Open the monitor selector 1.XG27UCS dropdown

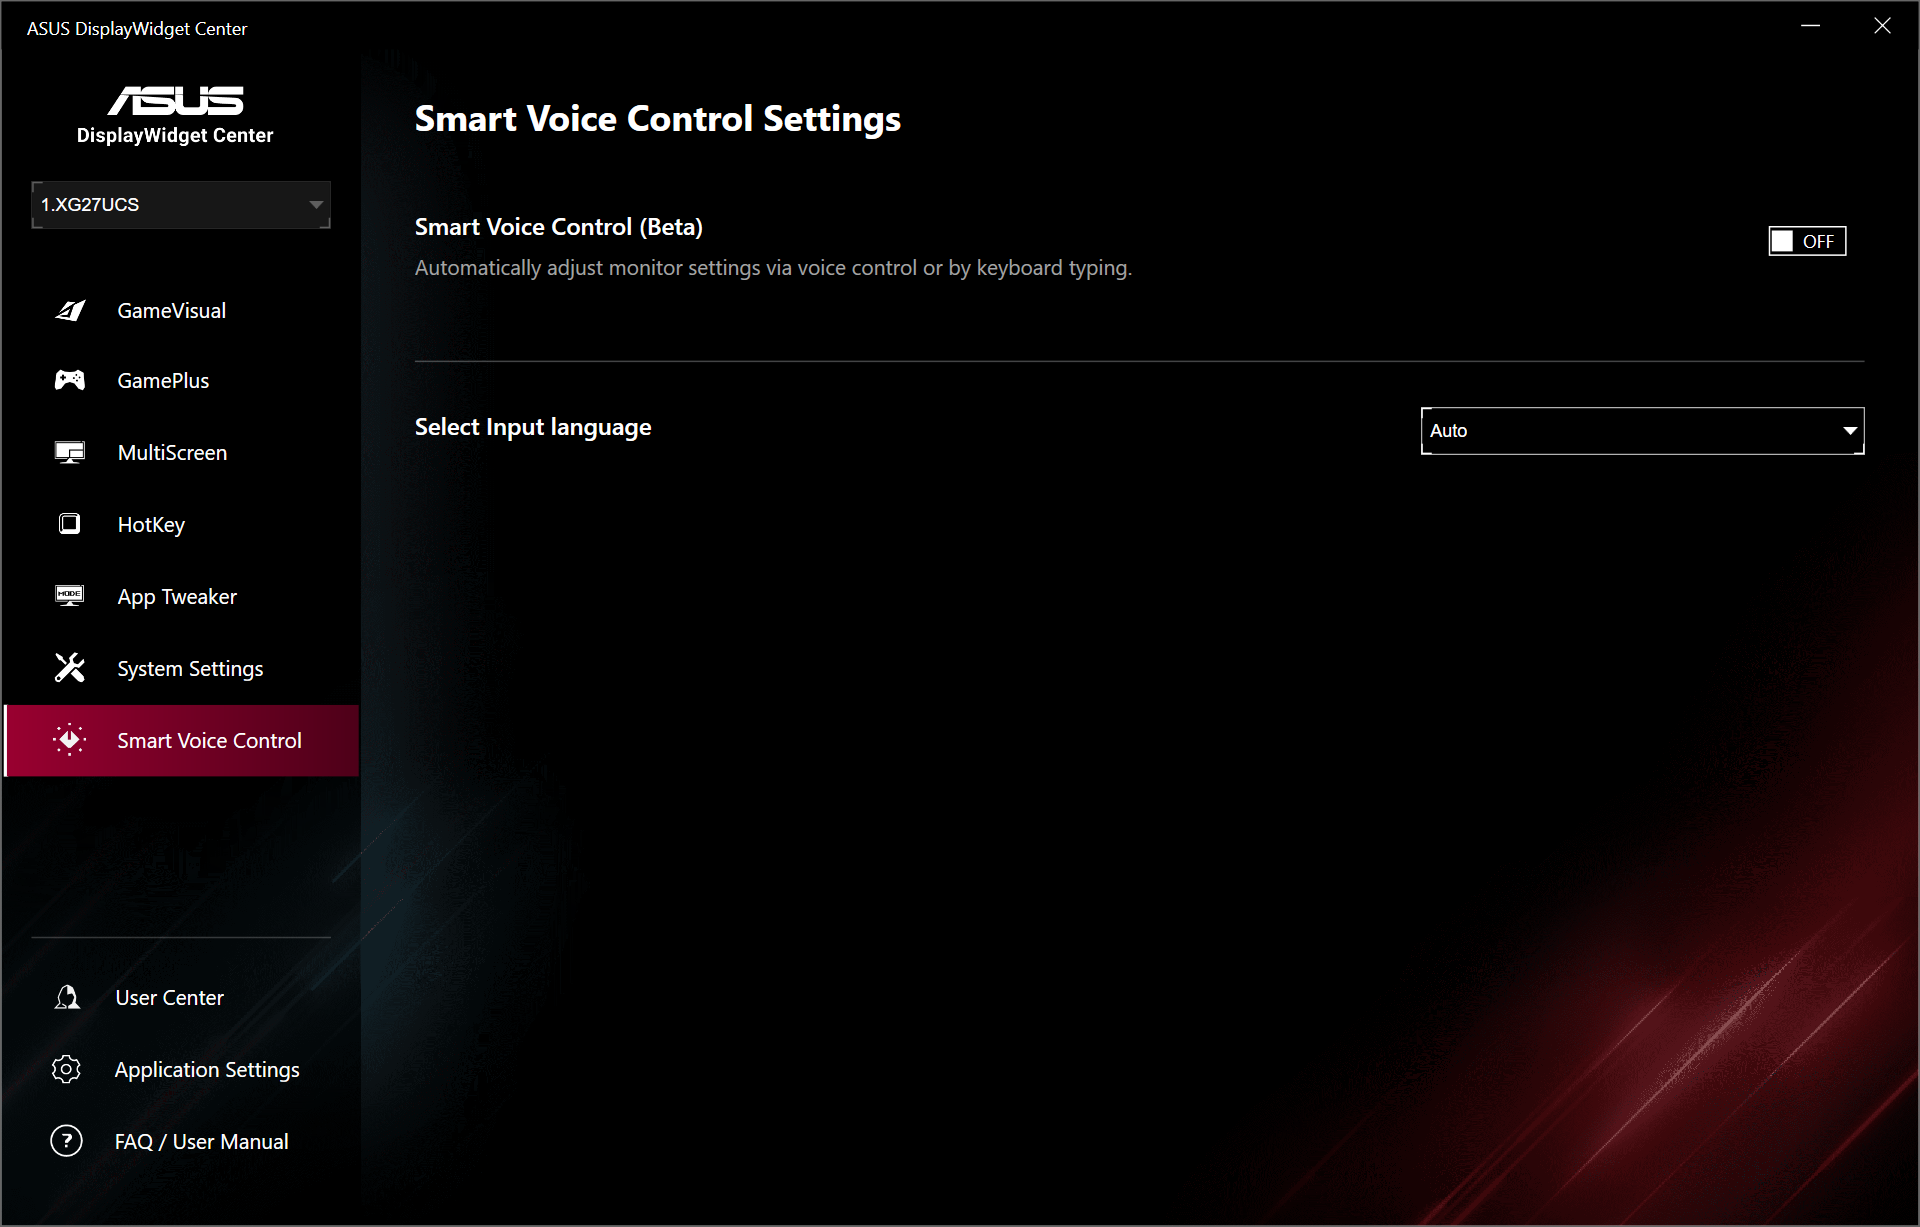tap(181, 205)
